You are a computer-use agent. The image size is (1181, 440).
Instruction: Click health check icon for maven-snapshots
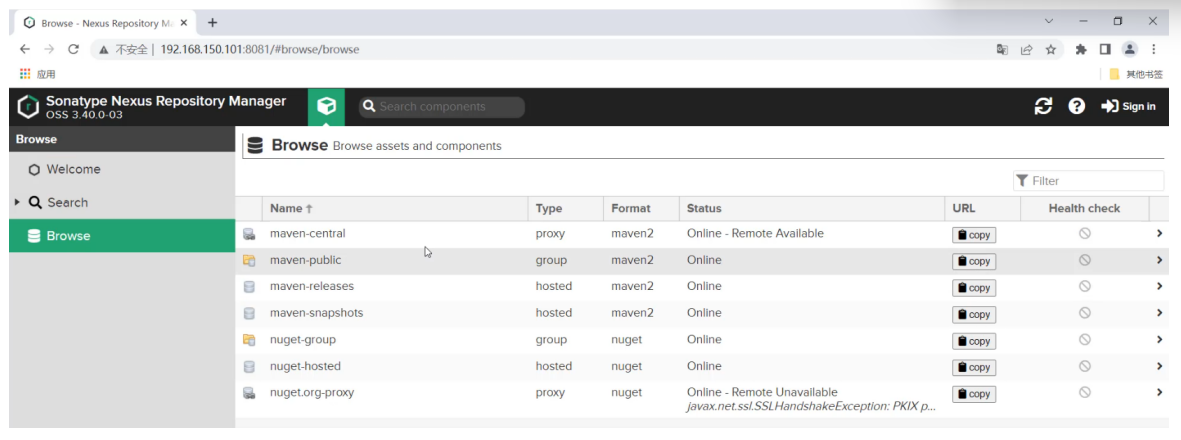1085,313
